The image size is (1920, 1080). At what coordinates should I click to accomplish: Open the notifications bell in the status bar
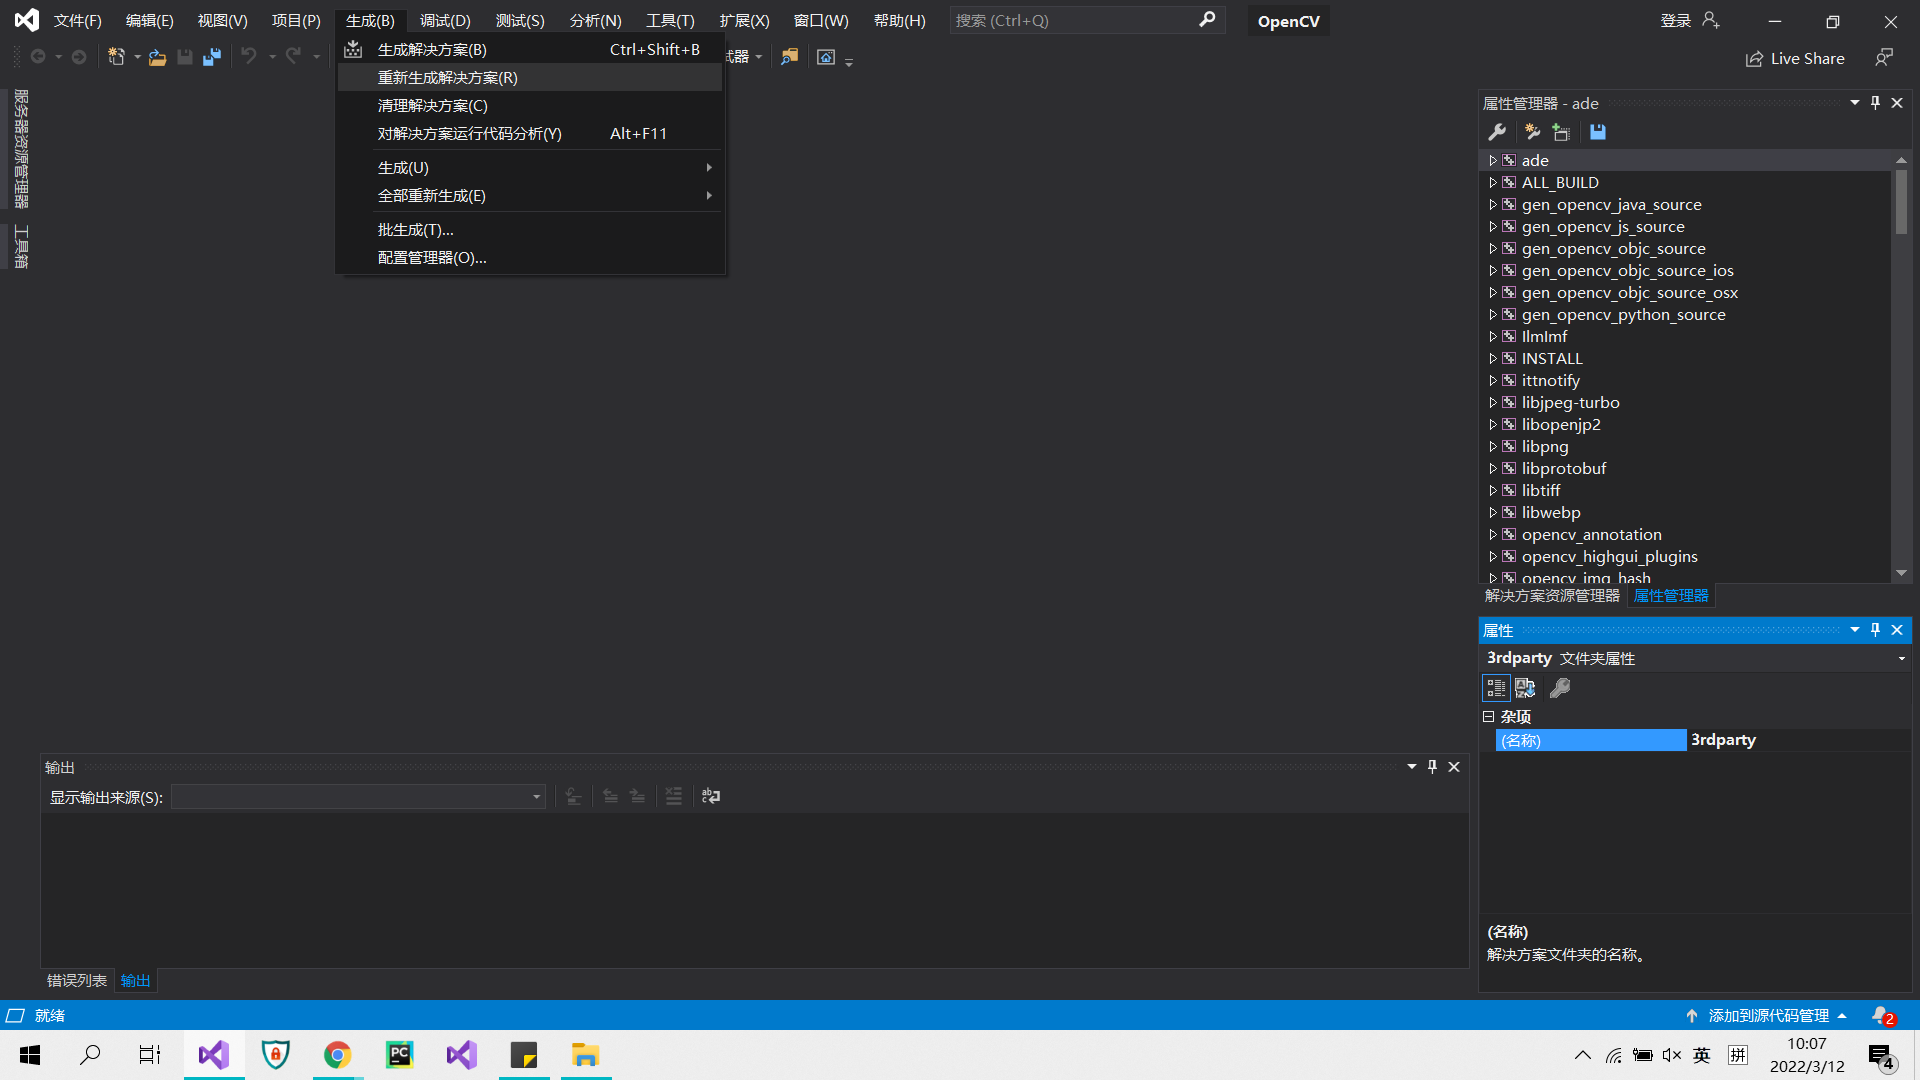tap(1882, 1015)
